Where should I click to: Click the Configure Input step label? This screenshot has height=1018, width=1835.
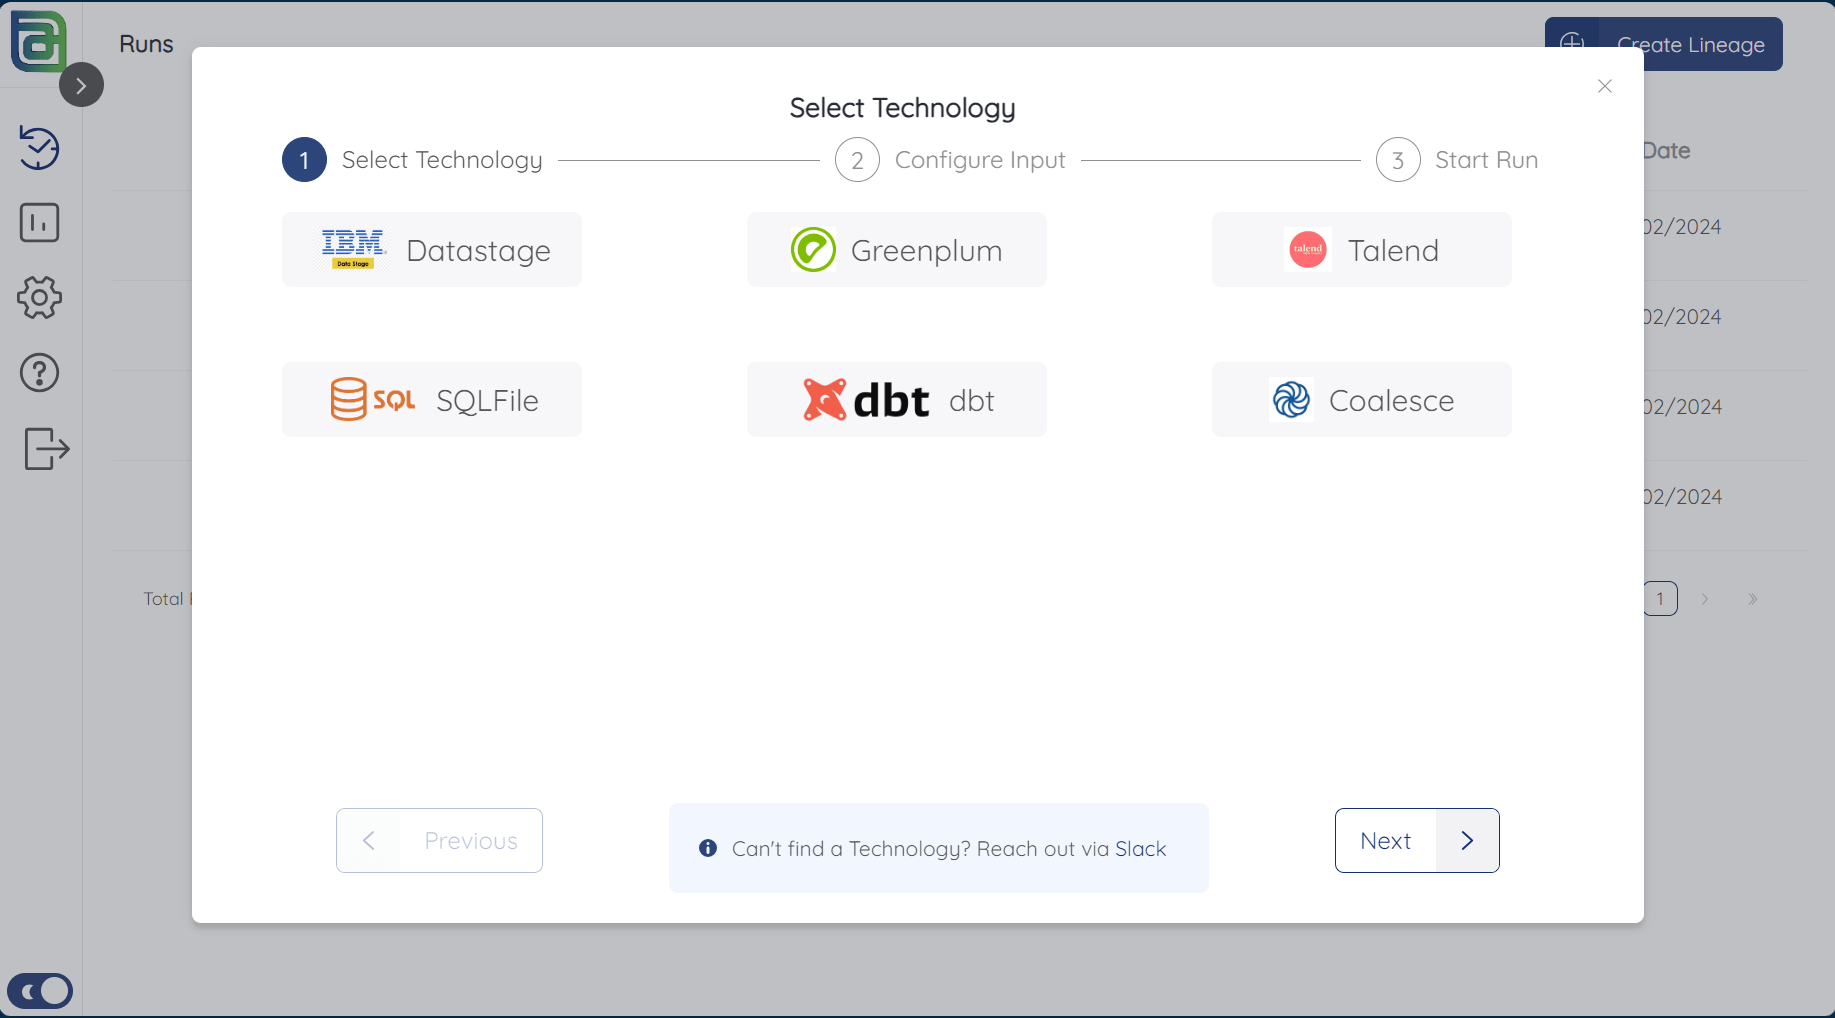coord(980,160)
